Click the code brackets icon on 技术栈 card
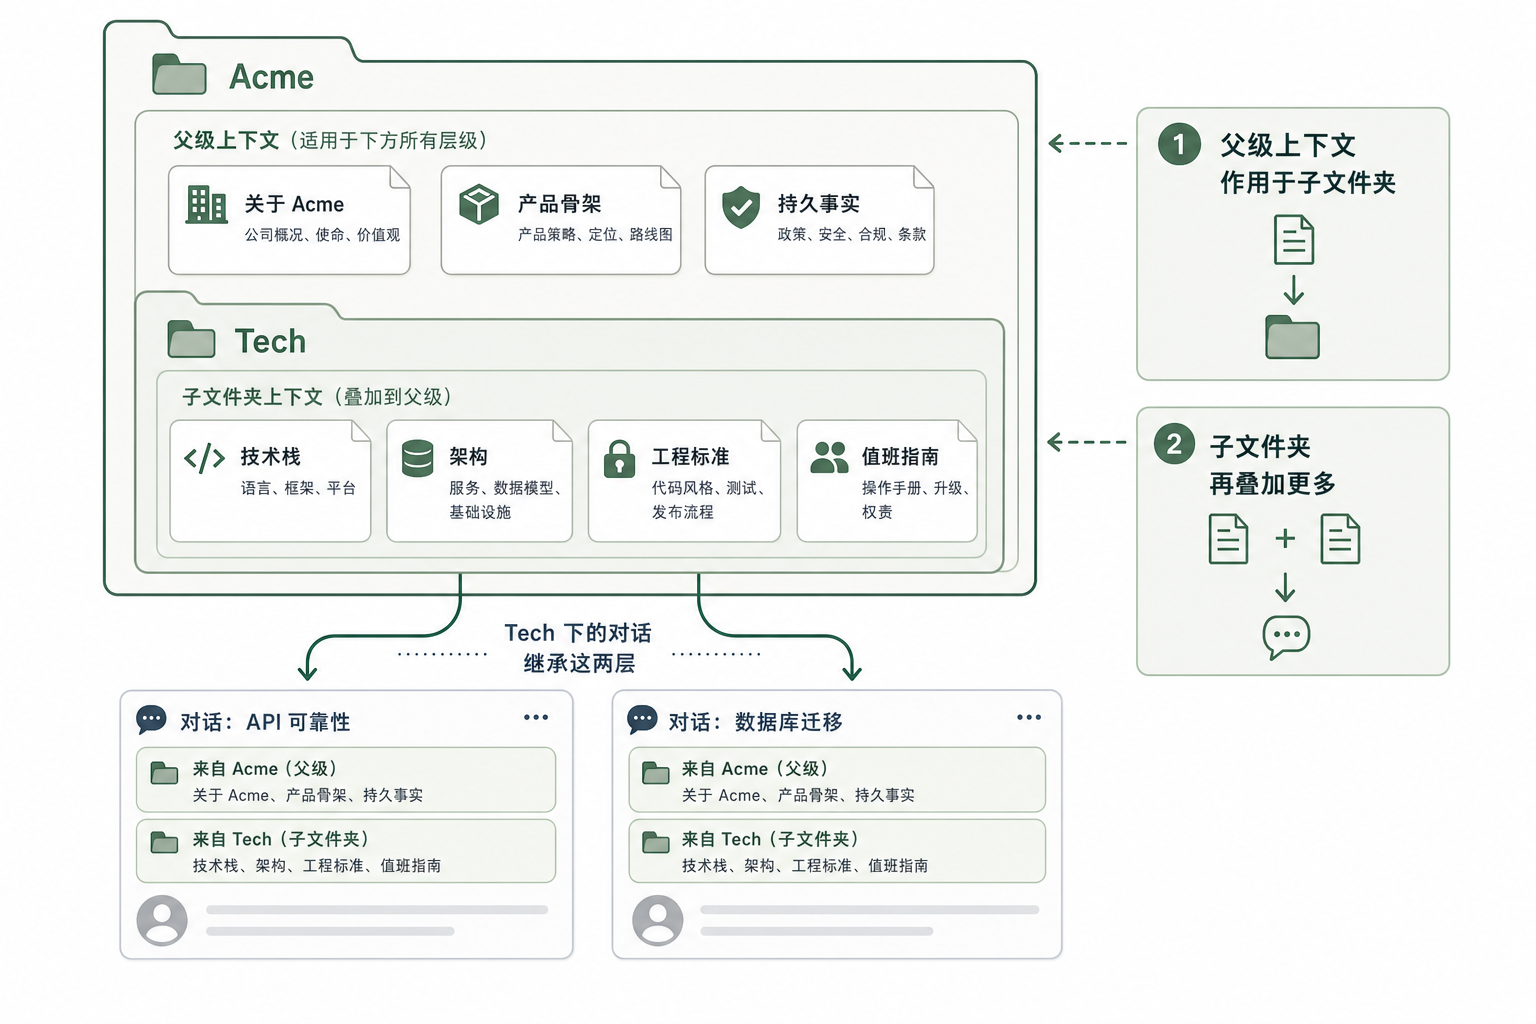The image size is (1536, 1024). click(205, 459)
